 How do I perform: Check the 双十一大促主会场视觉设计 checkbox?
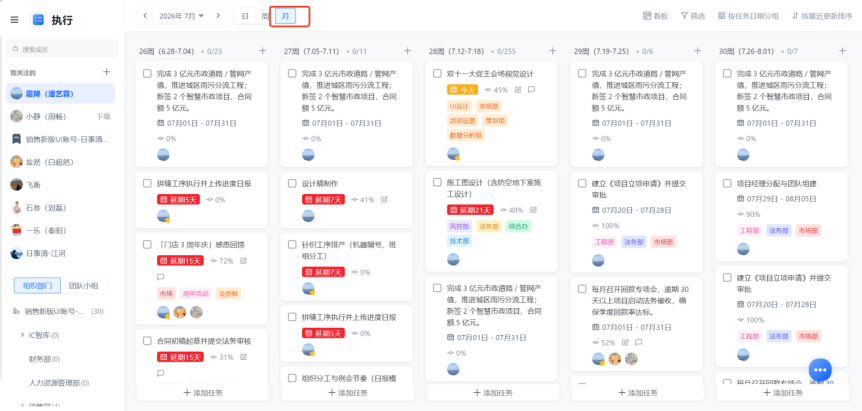tap(438, 74)
